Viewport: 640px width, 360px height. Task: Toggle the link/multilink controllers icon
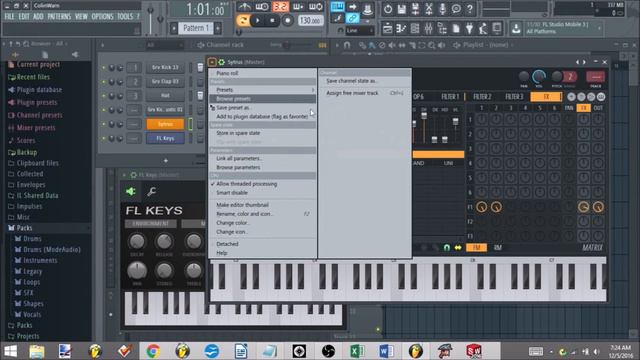[x=352, y=18]
